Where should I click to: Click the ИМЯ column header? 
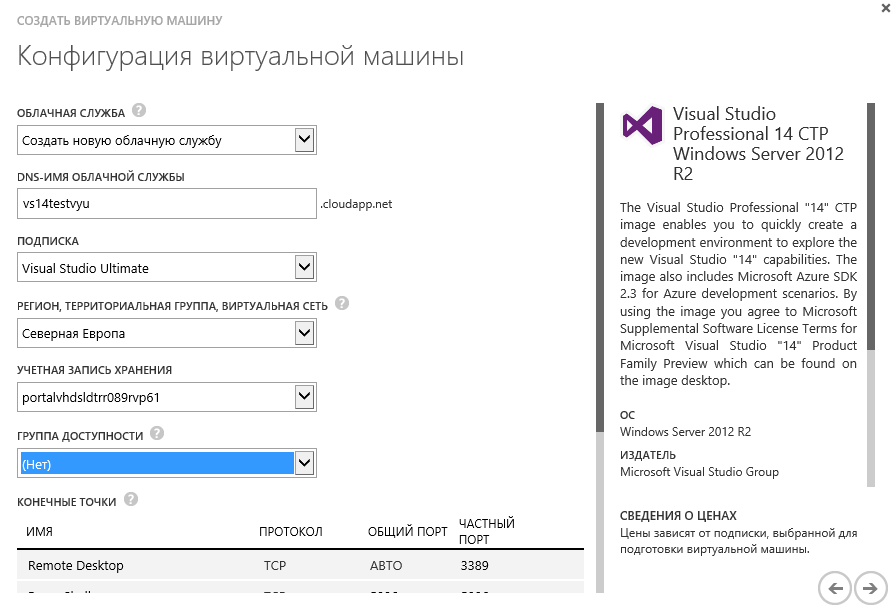[x=39, y=532]
